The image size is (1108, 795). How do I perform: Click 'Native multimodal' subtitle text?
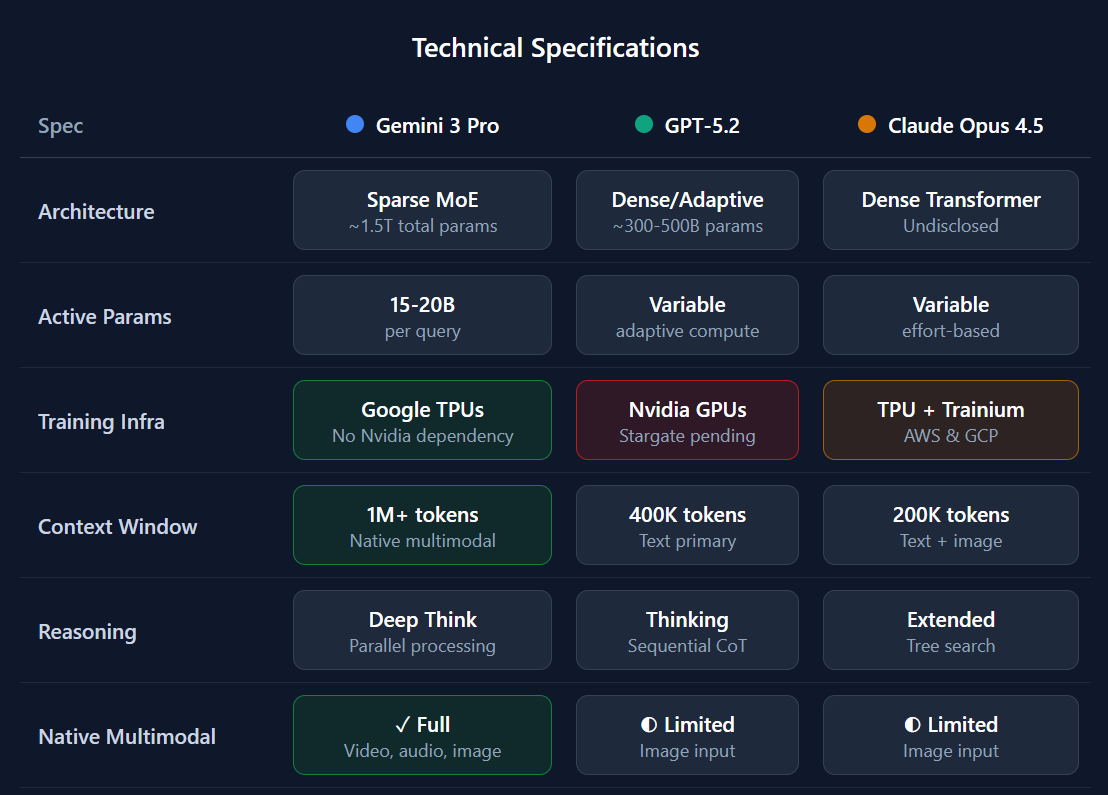(423, 541)
